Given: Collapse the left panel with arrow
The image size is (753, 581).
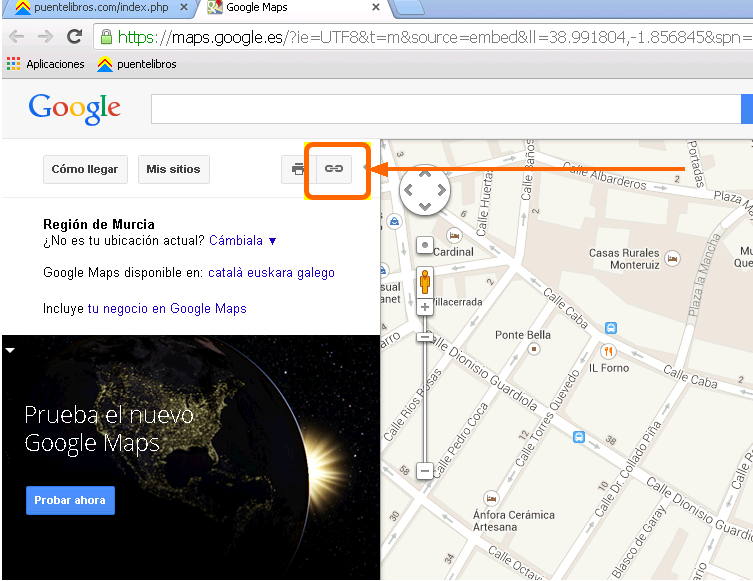Looking at the screenshot, I should click(365, 167).
